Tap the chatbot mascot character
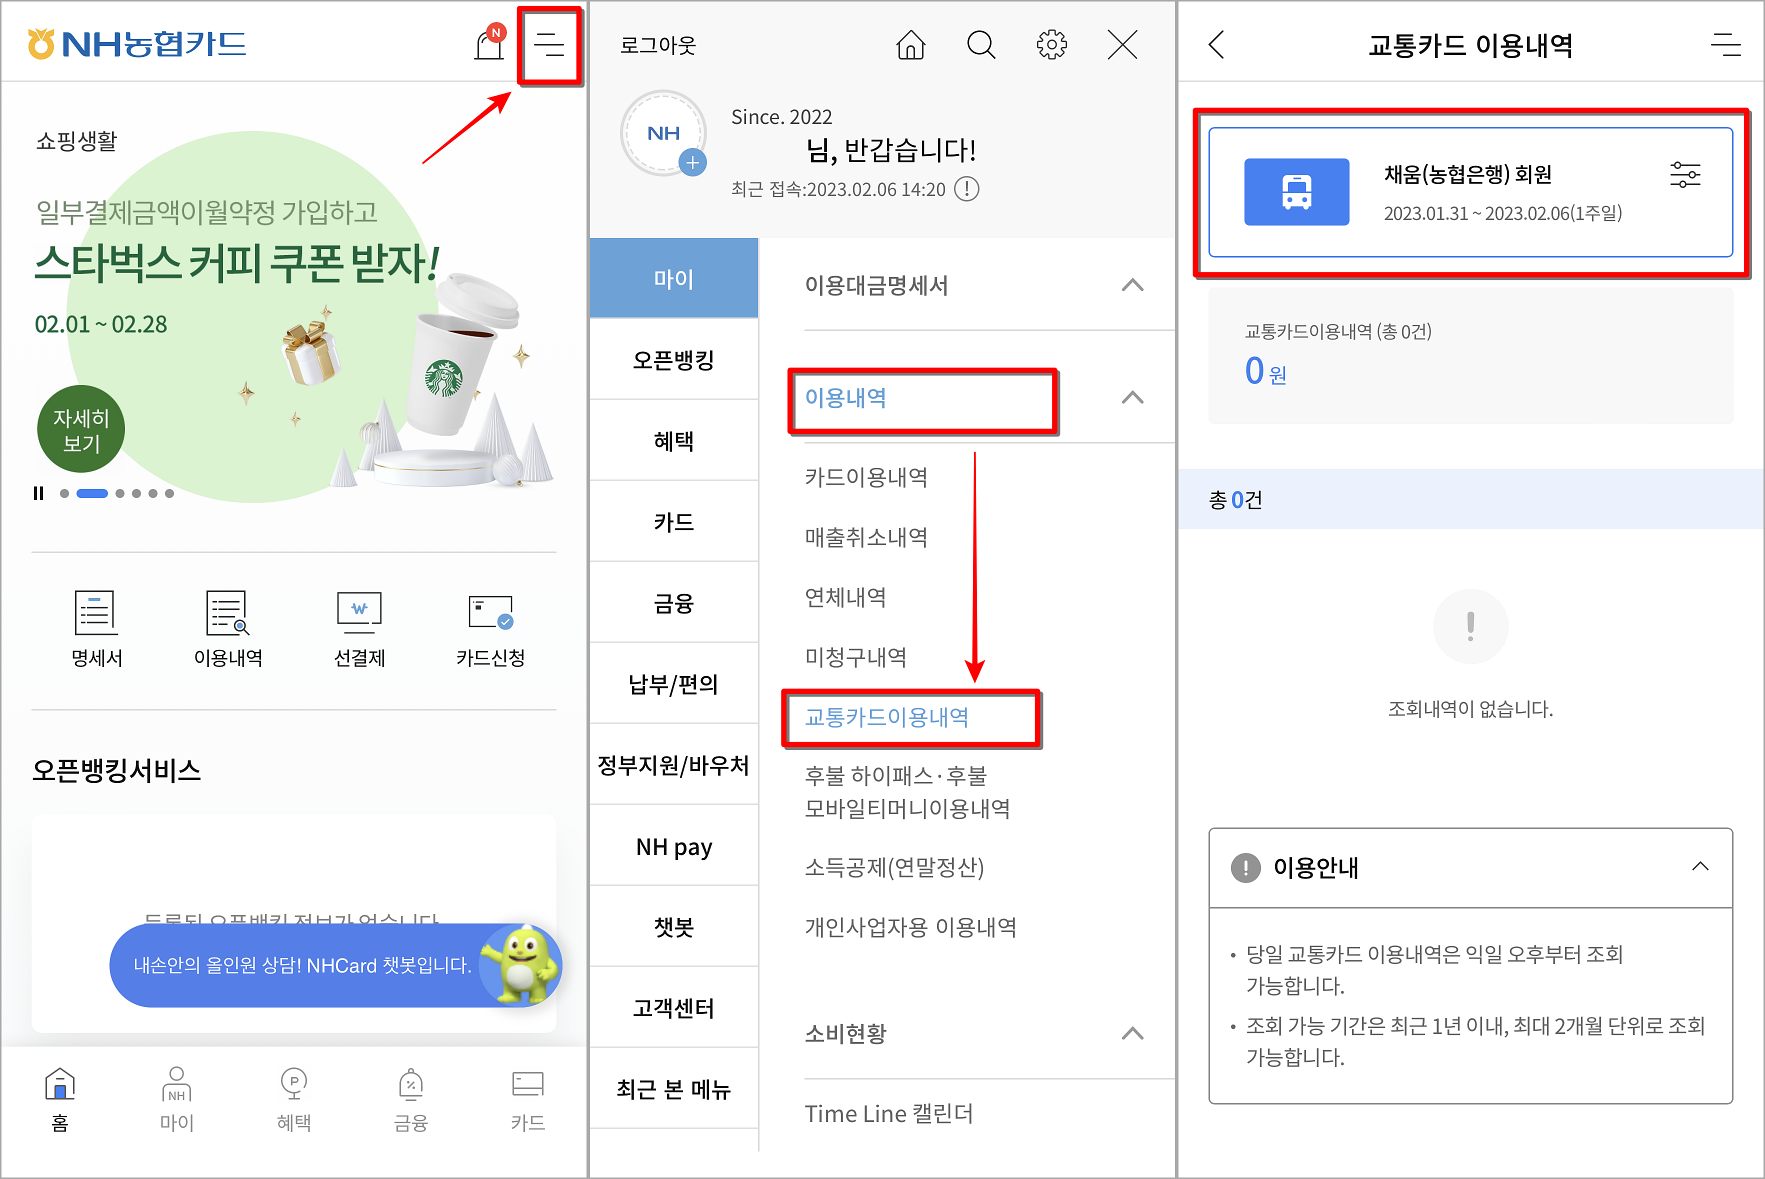Screen dimensions: 1765x1179 (x=522, y=964)
